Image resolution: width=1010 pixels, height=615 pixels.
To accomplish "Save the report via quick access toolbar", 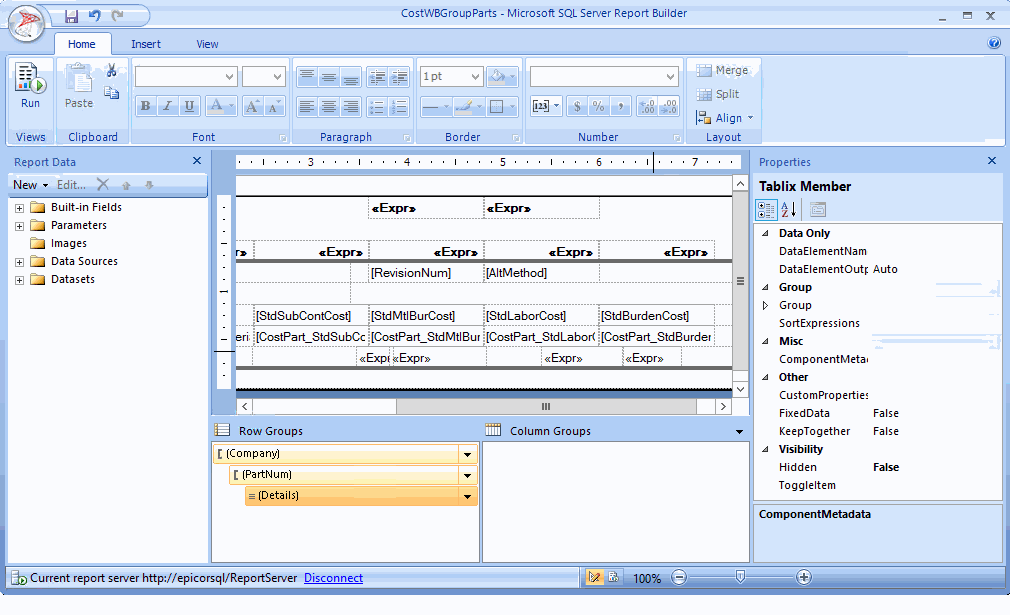I will [71, 15].
